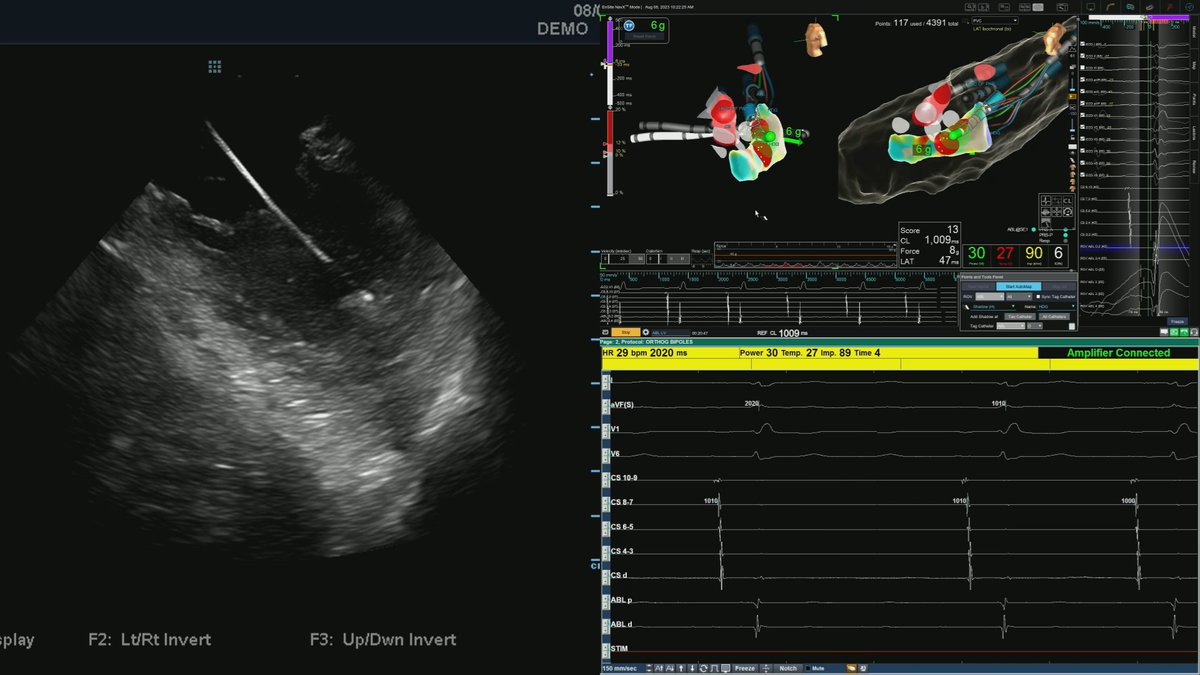1200x675 pixels.
Task: Click the reduce amplitude A-down icon in recorder toolbar
Action: (670, 668)
